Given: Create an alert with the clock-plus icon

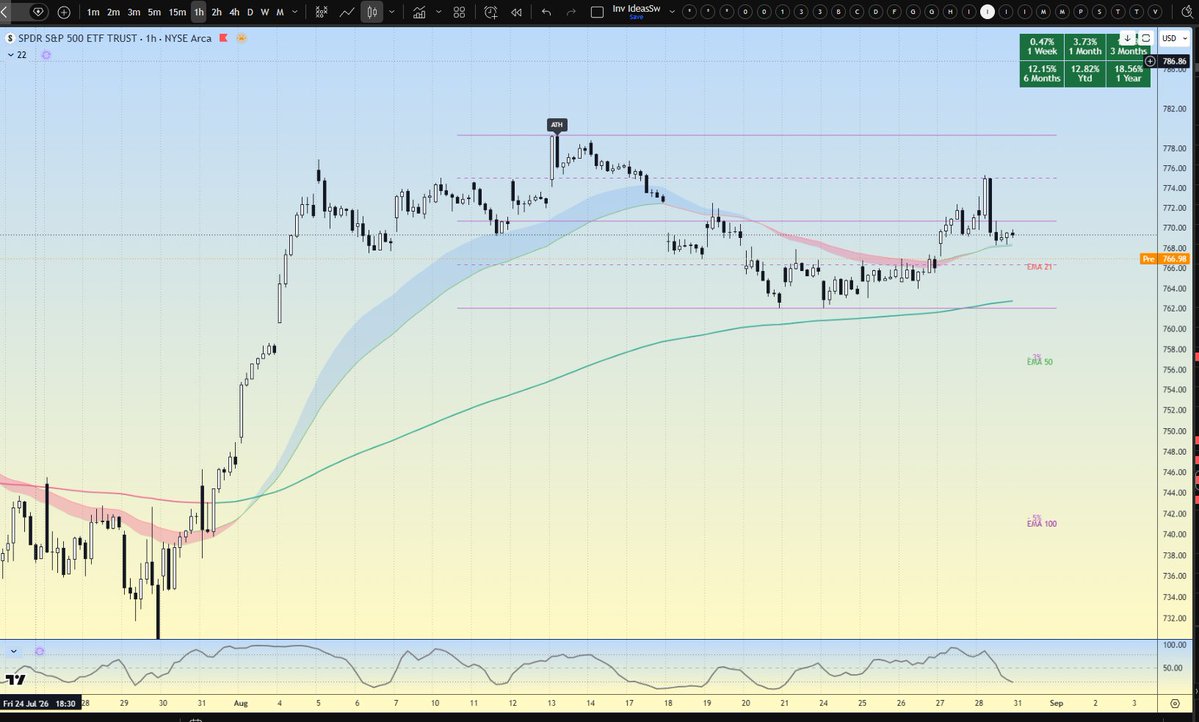Looking at the screenshot, I should [491, 11].
